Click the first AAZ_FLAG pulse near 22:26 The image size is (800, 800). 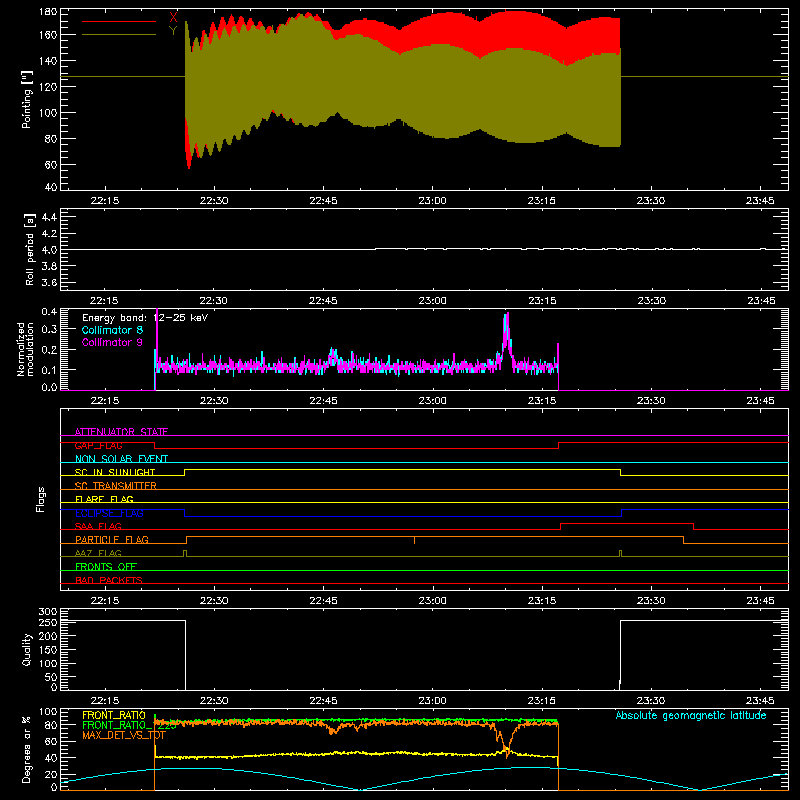(185, 553)
